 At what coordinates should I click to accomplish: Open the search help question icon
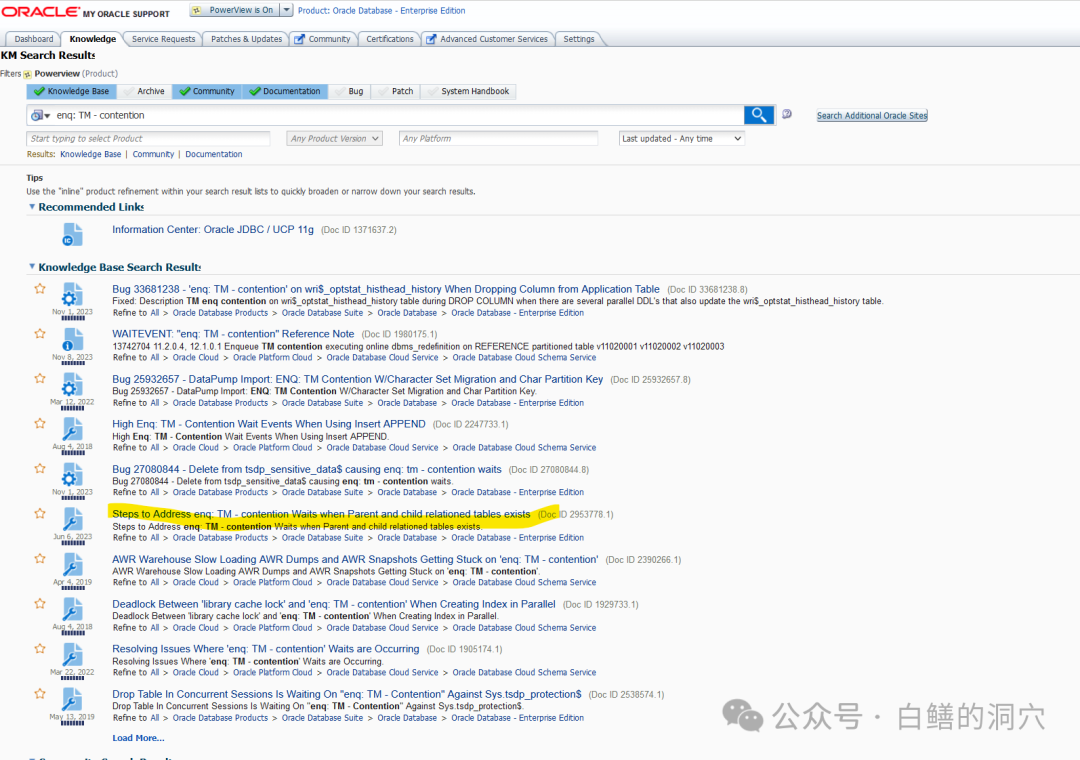click(x=787, y=114)
